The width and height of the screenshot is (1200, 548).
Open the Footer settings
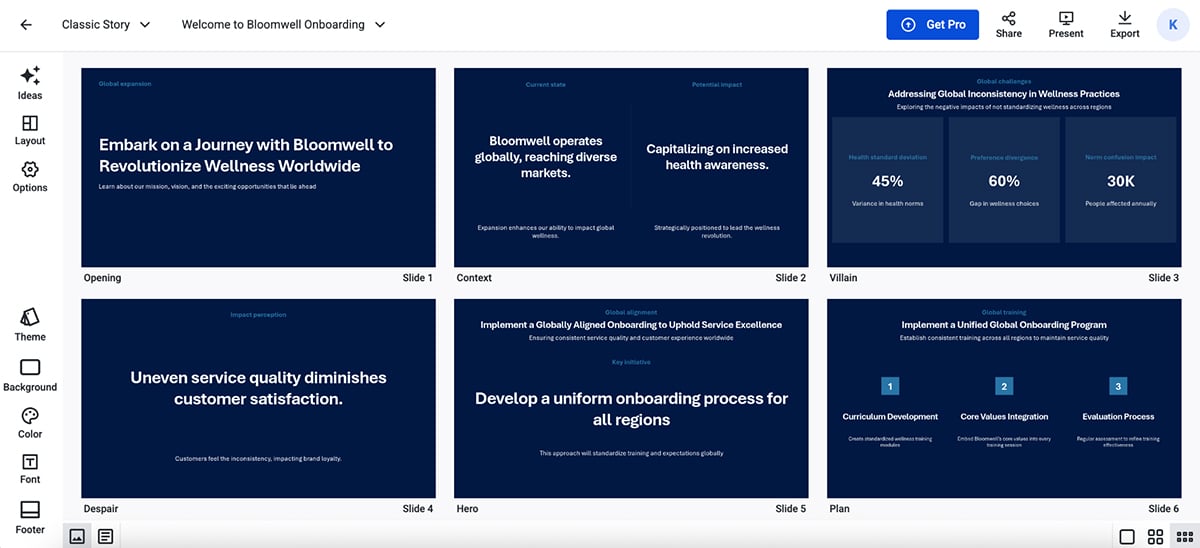tap(30, 518)
